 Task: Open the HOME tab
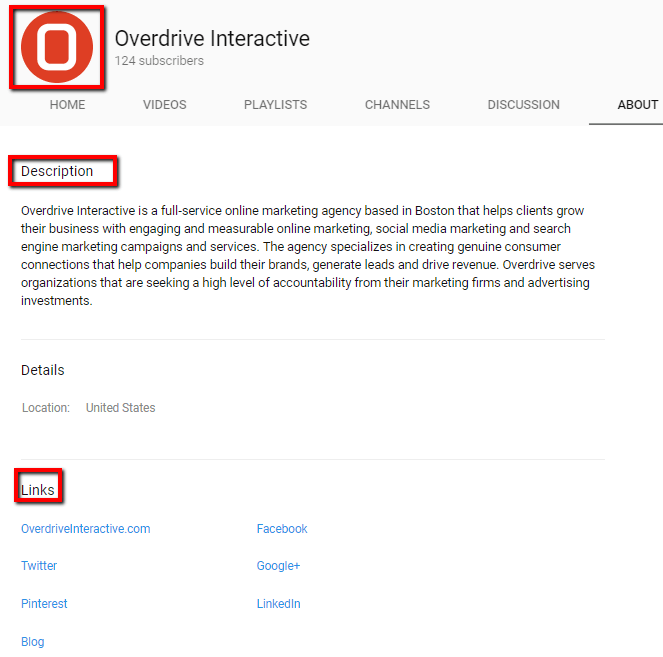[68, 104]
